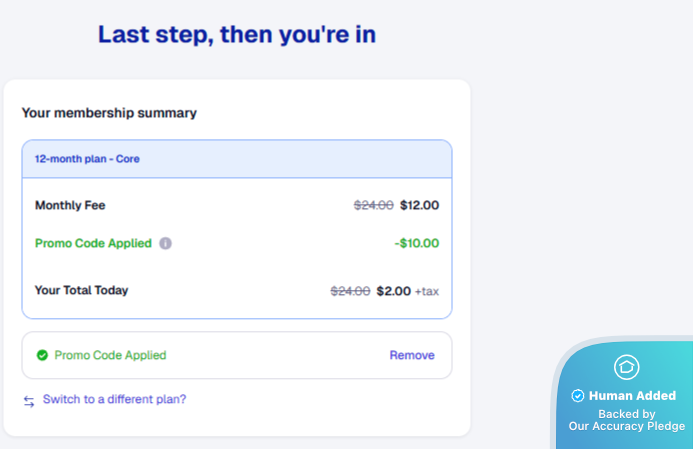The width and height of the screenshot is (693, 449).
Task: Select the "12-month plan - Core" header
Action: pos(87,159)
